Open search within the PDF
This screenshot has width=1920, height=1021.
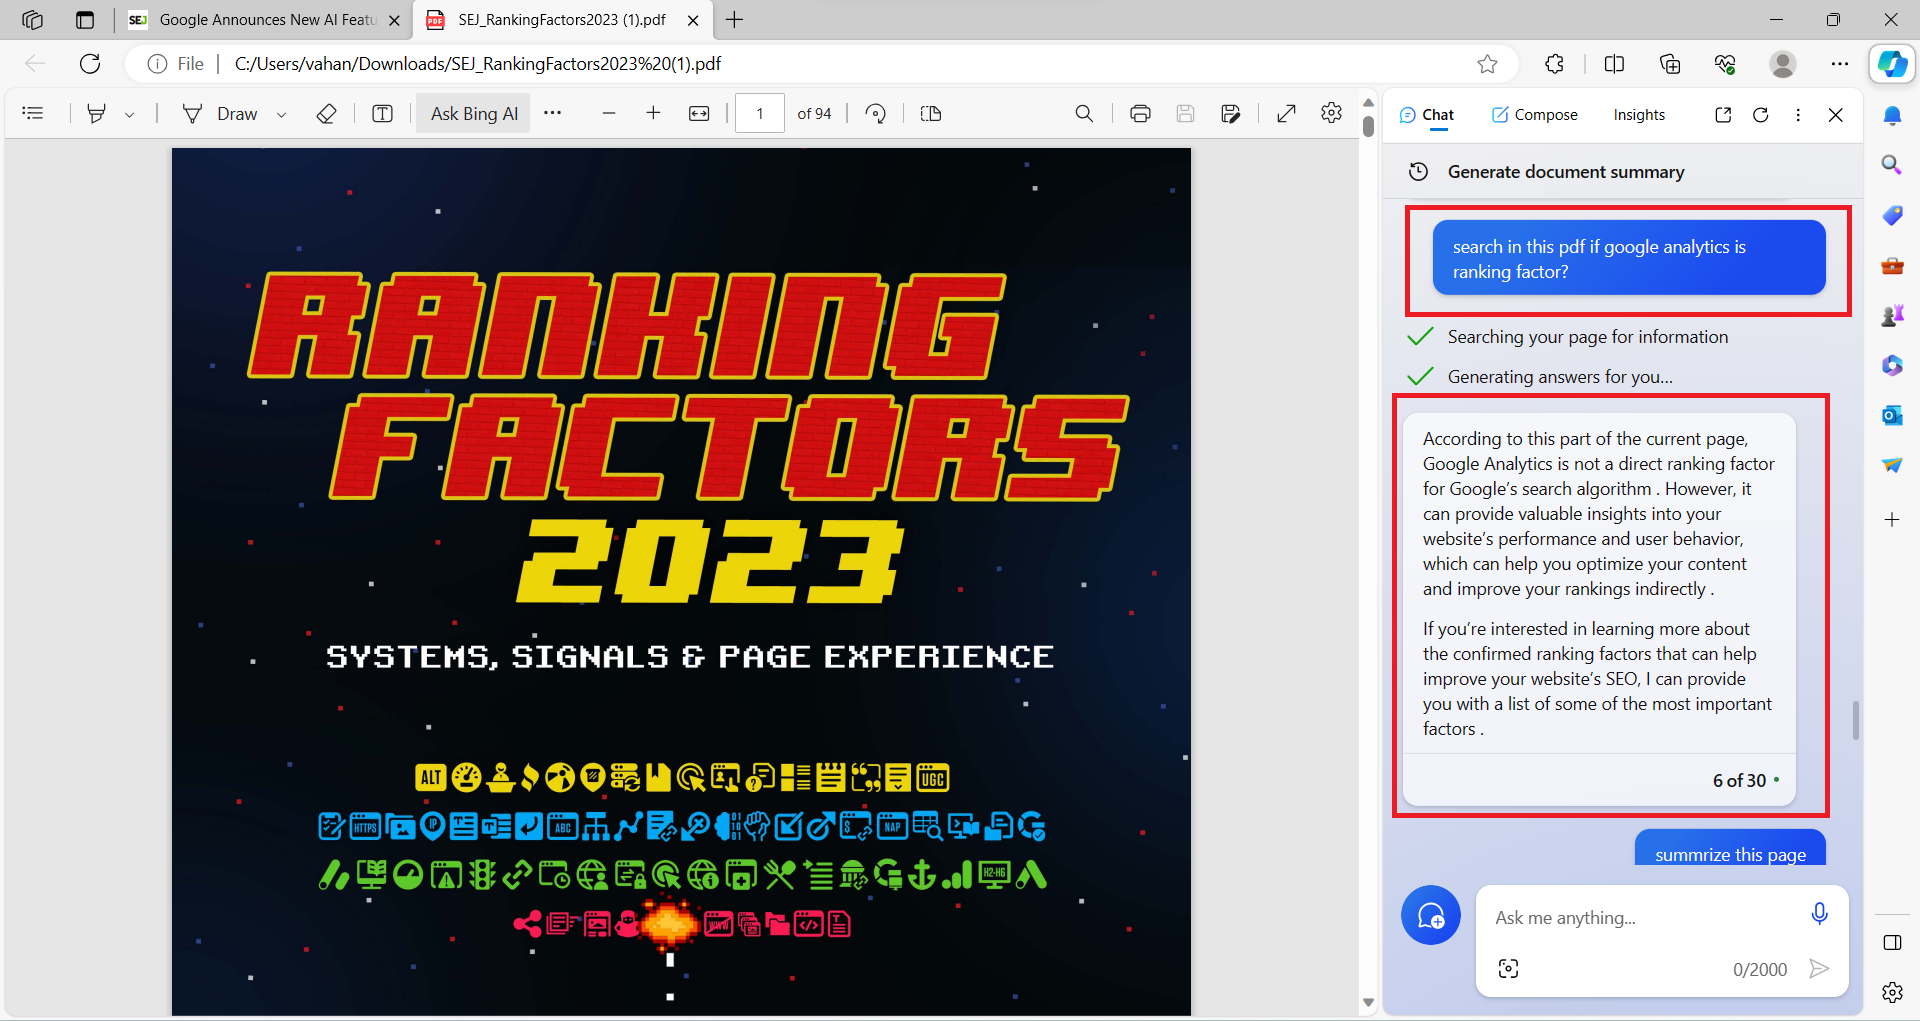[1085, 113]
